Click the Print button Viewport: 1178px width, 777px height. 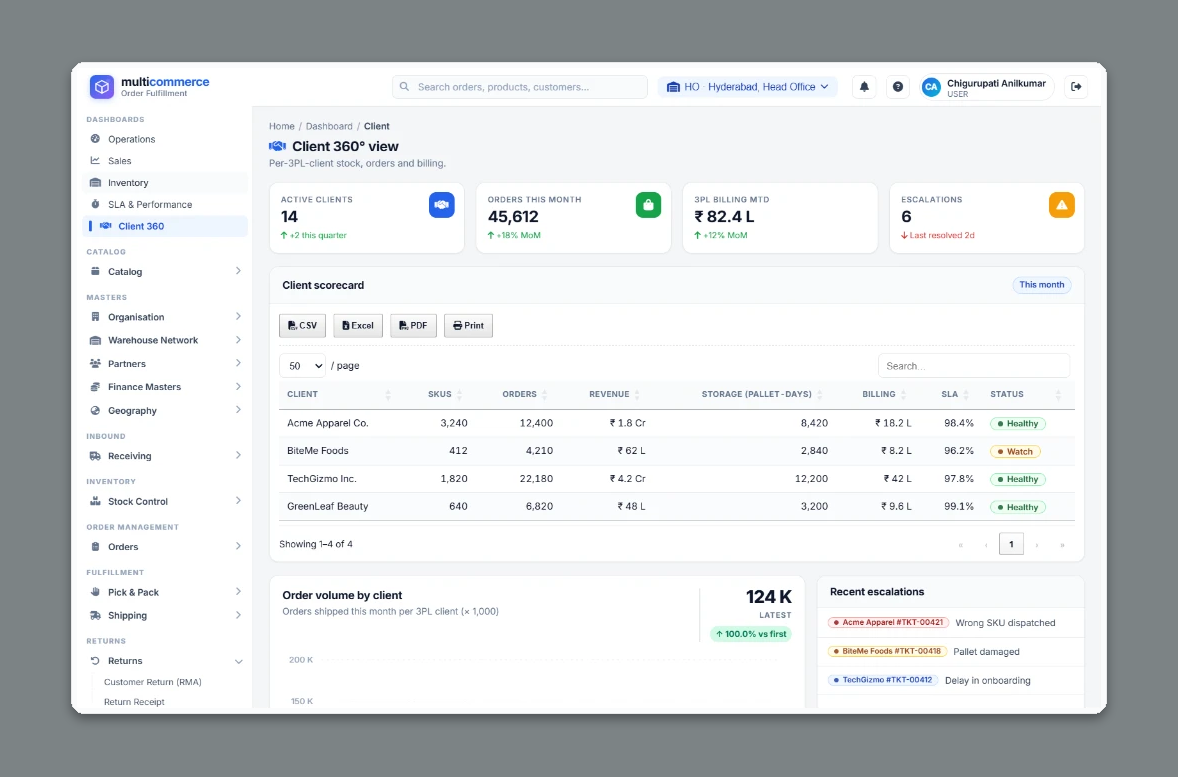click(468, 325)
